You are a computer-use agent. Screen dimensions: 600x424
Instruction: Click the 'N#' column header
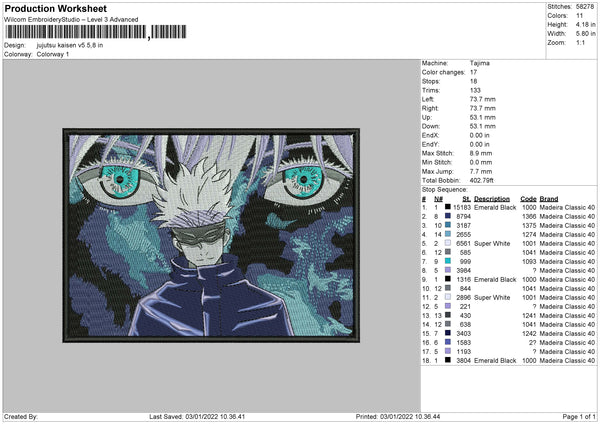coord(439,199)
